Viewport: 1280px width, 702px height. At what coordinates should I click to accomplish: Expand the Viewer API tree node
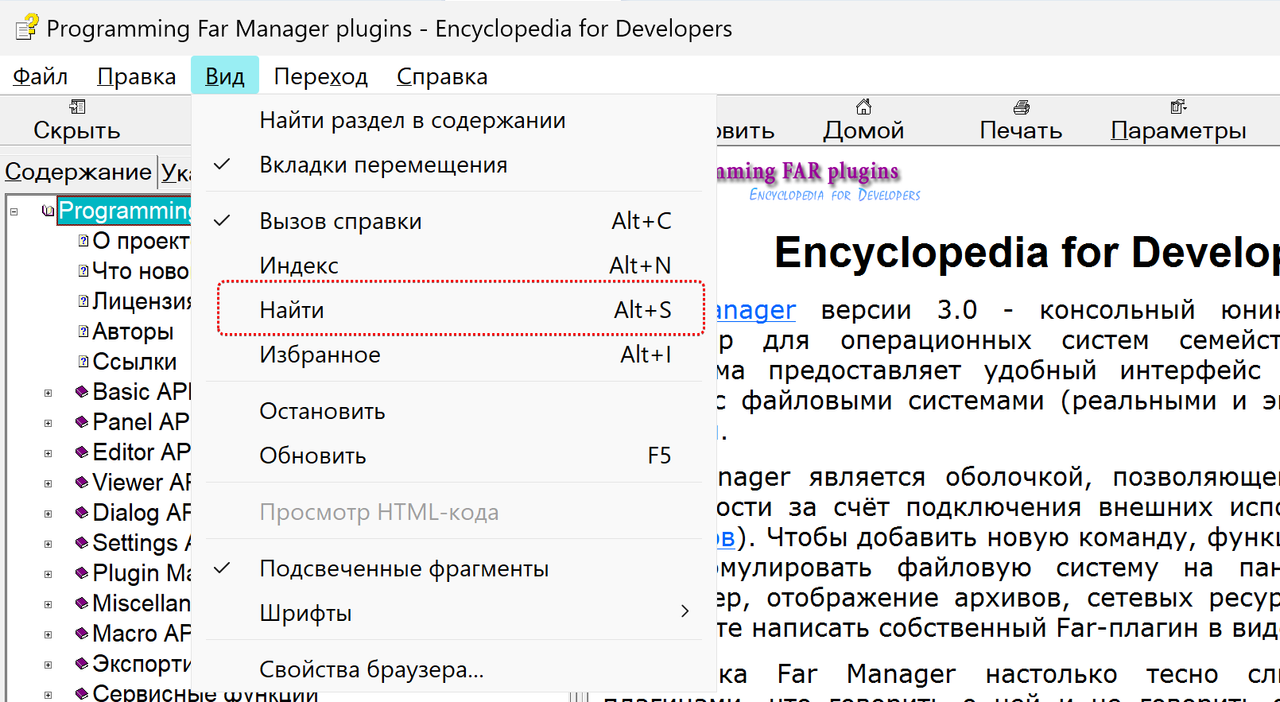48,483
